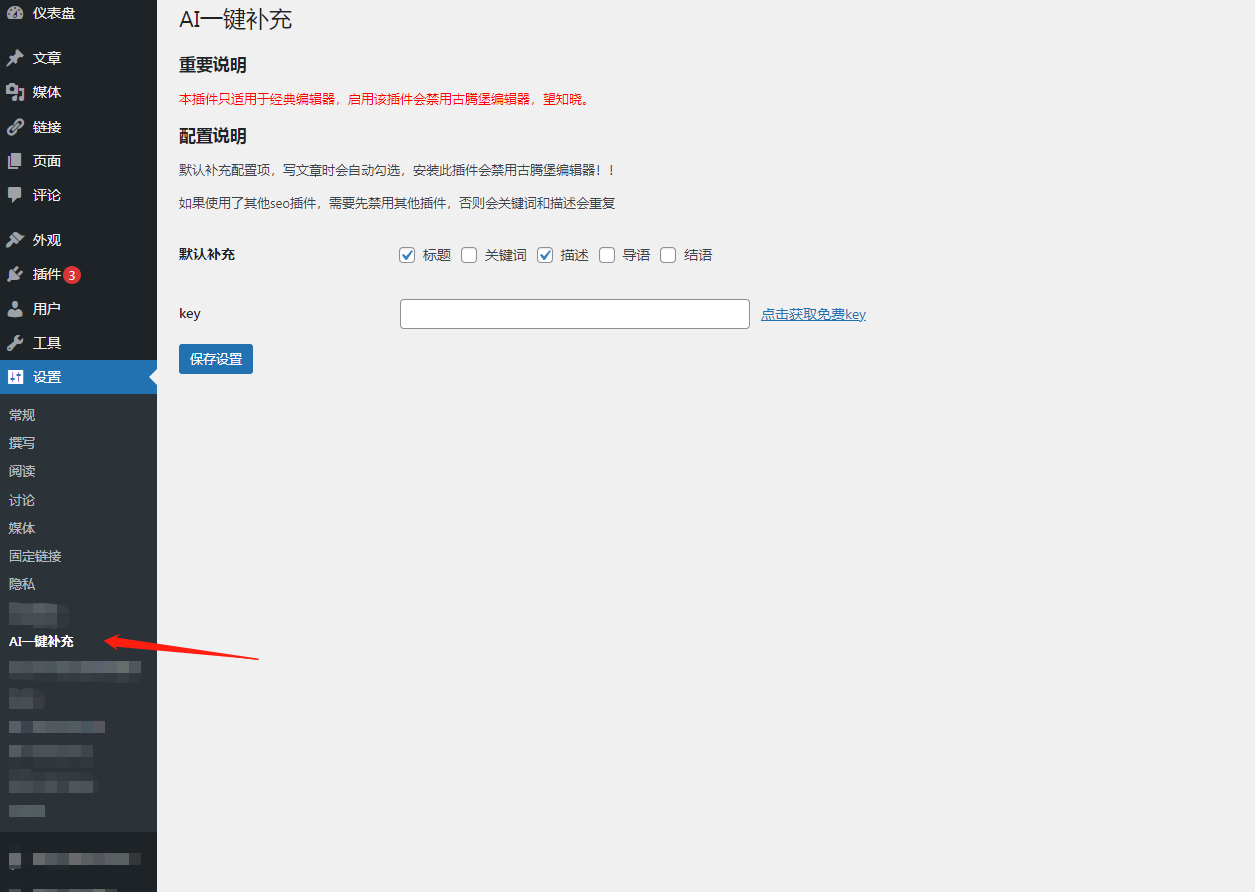Uncheck the 标题 checkbox
1255x892 pixels.
coord(407,255)
